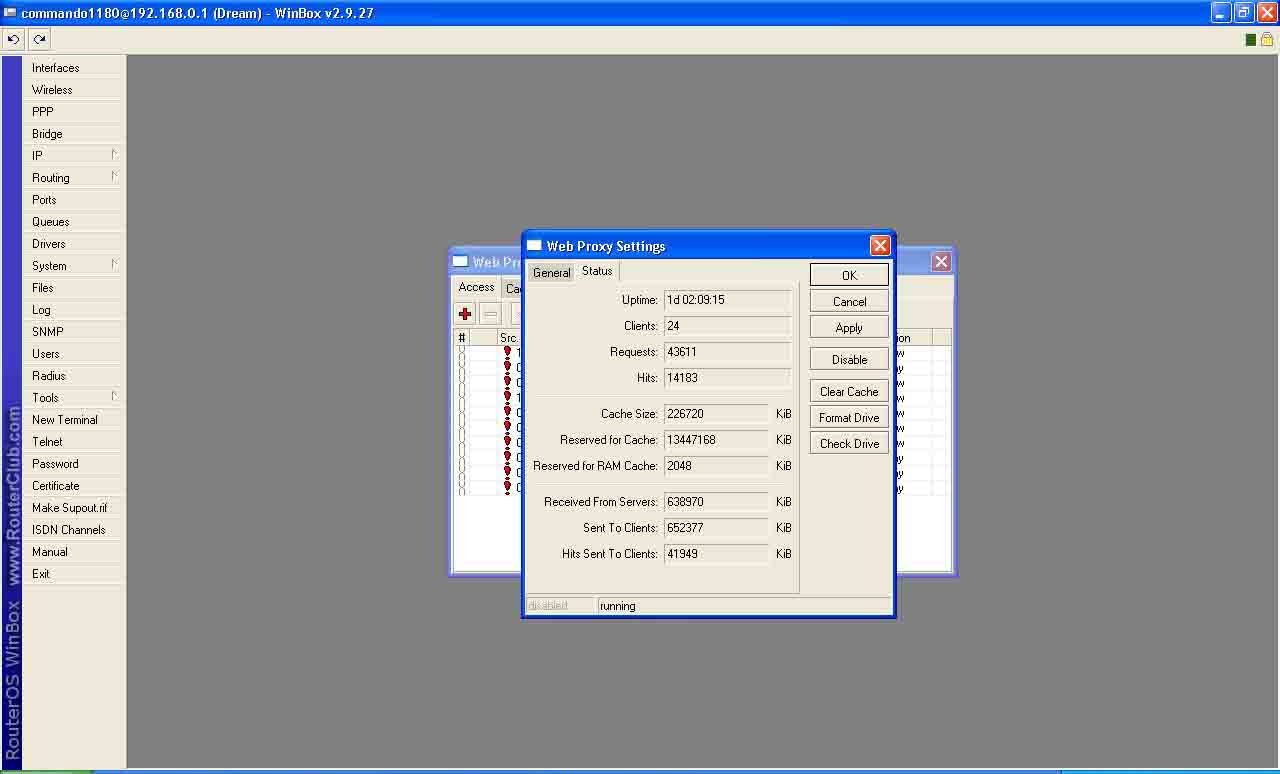Open the Queues menu
The width and height of the screenshot is (1280, 774).
[x=73, y=221]
